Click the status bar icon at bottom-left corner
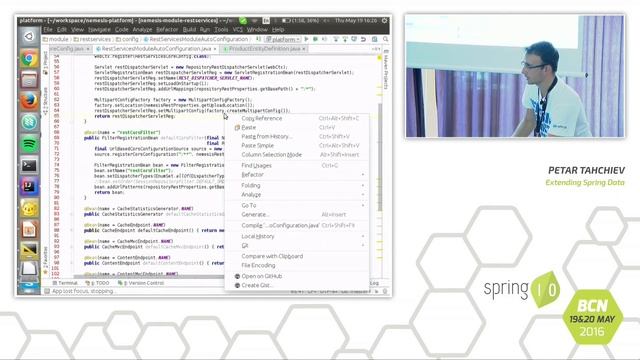 (x=47, y=291)
